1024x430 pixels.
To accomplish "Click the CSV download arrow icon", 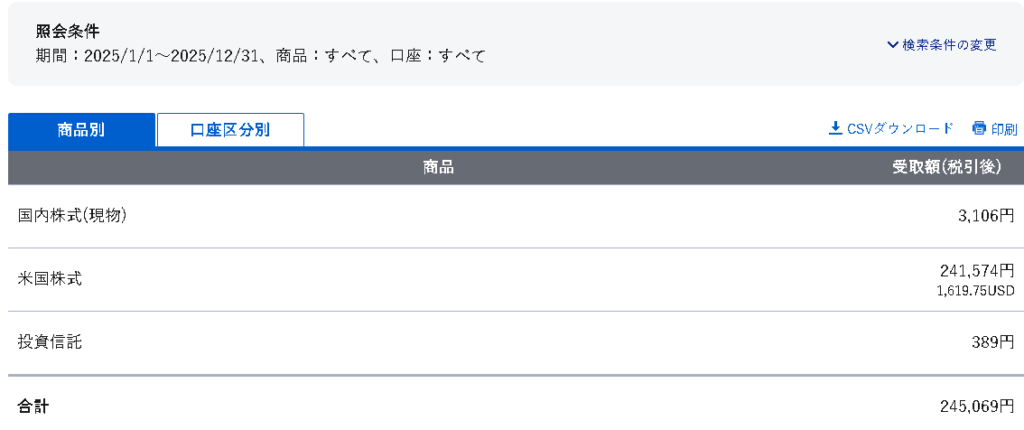I will [x=836, y=129].
